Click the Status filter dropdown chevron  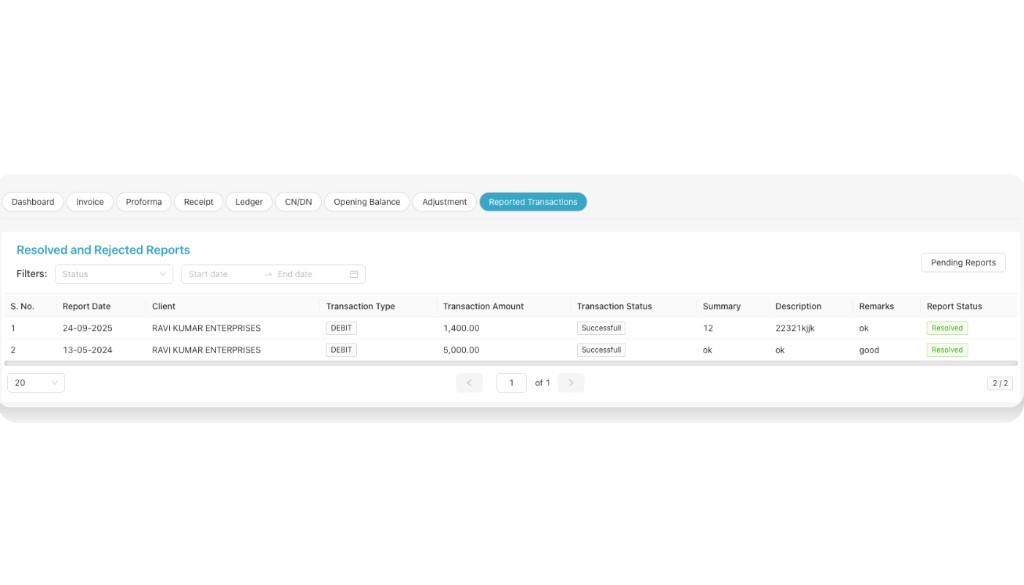162,273
